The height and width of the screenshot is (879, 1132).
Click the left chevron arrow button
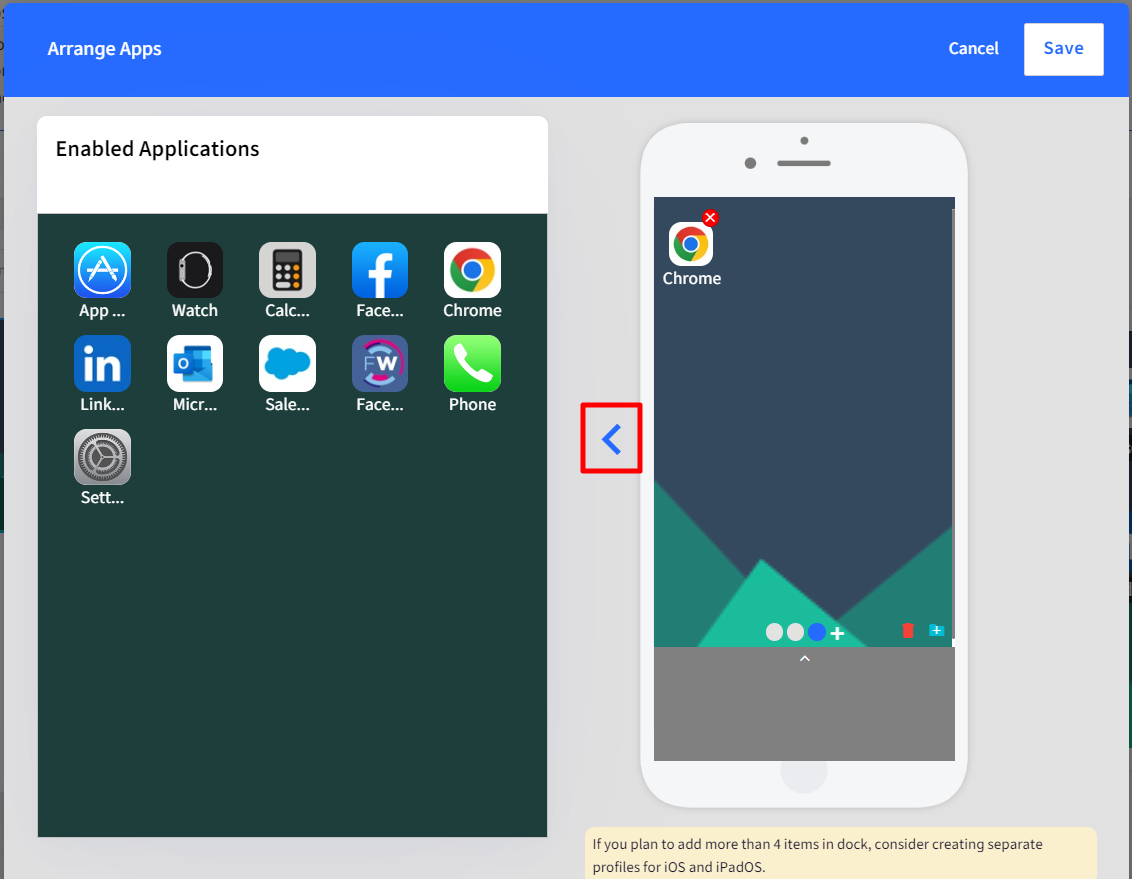611,438
